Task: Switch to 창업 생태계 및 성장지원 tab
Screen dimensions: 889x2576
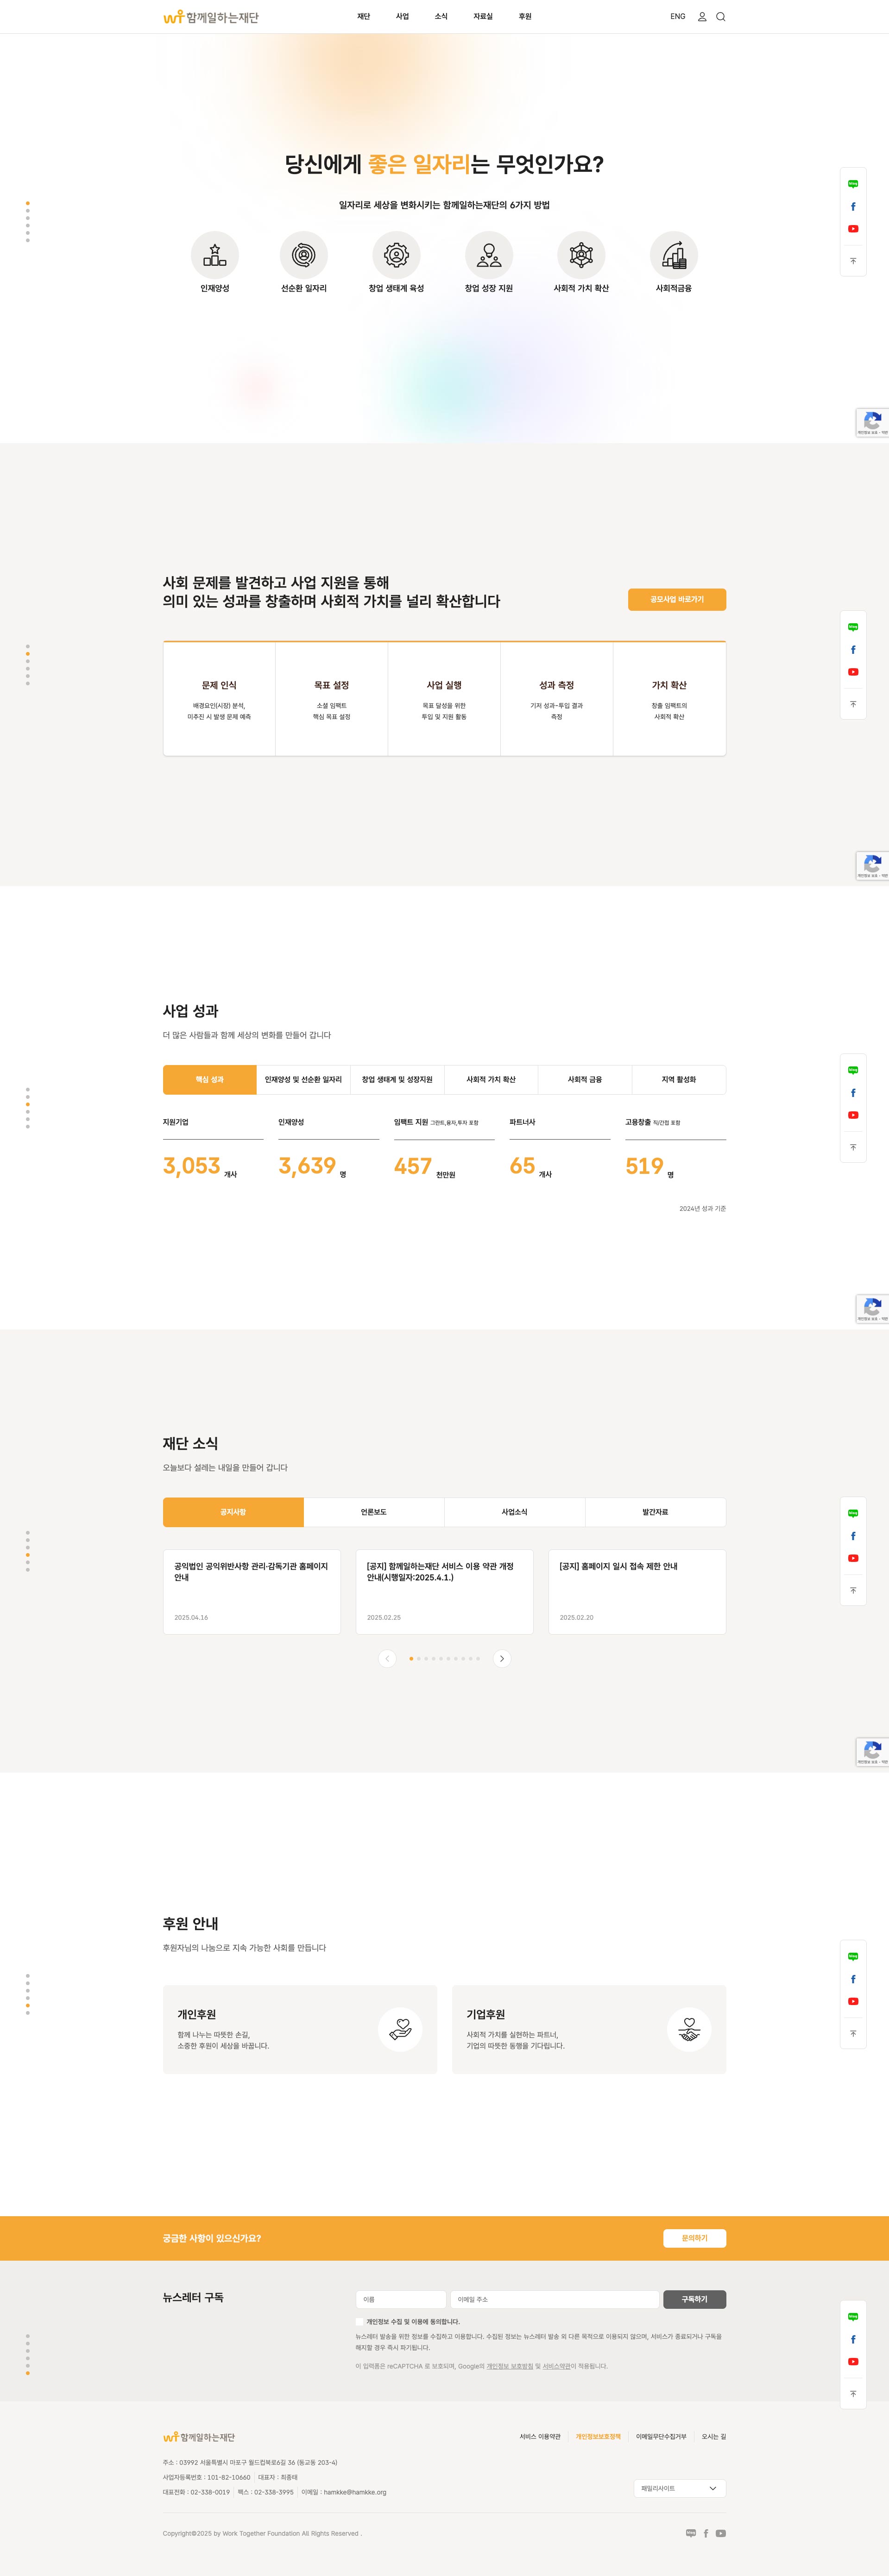Action: 397,1080
